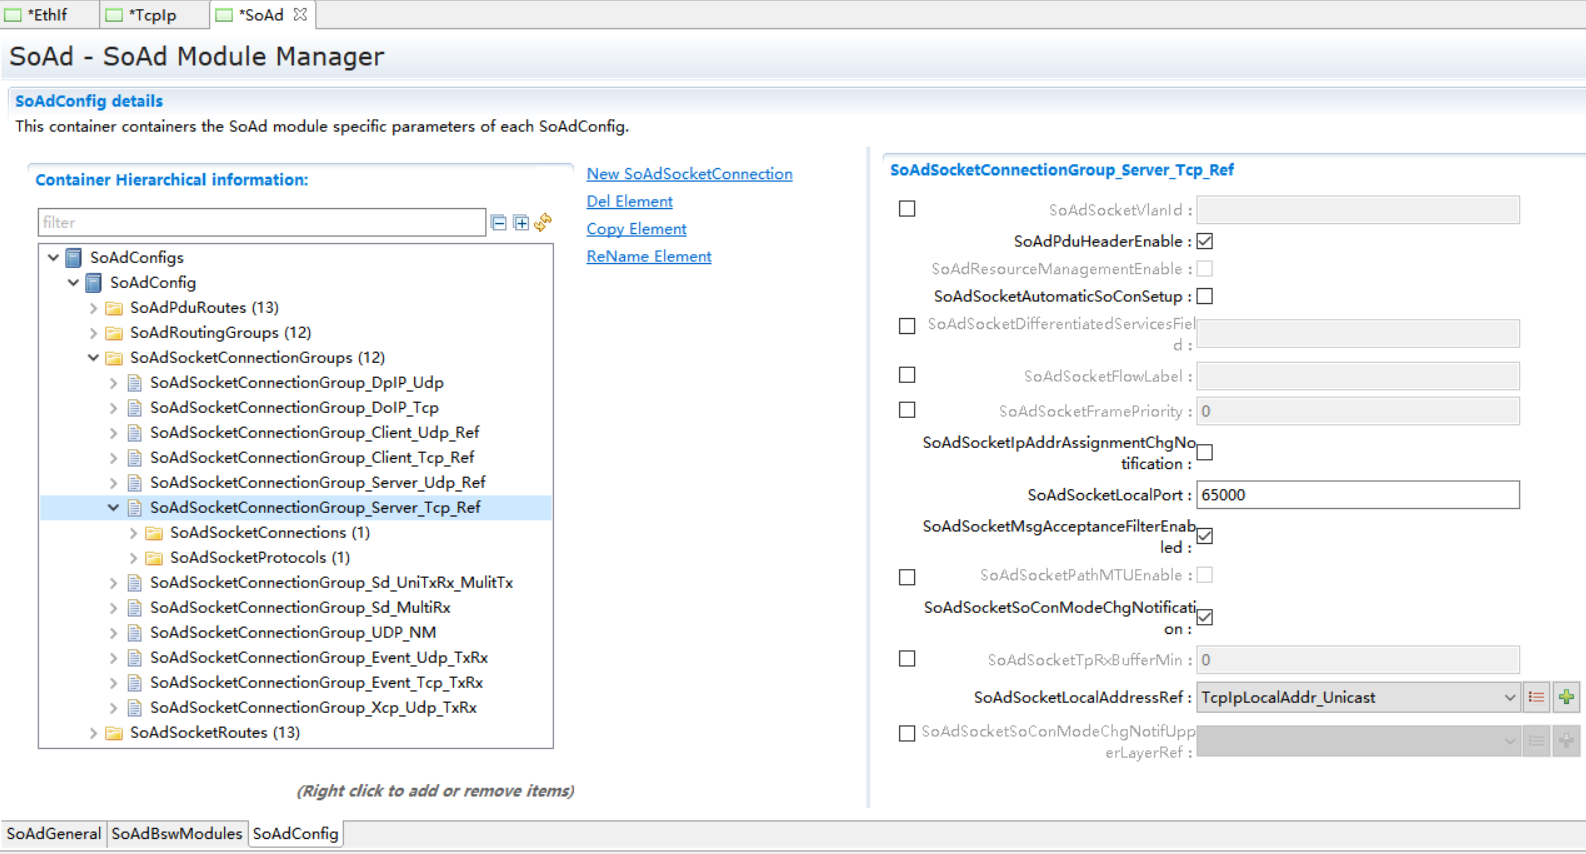This screenshot has width=1586, height=854.
Task: Enable SoAdSocketAutomaticSoConSetup checkbox
Action: point(1205,296)
